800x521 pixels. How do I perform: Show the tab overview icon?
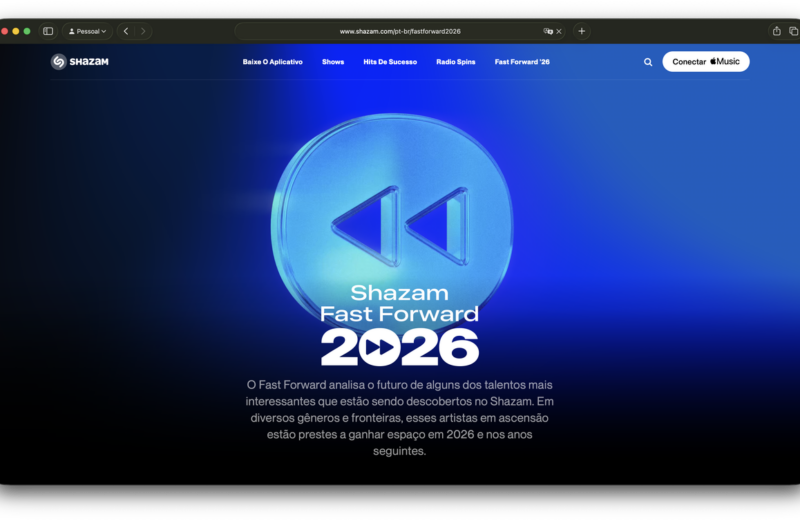coord(793,31)
